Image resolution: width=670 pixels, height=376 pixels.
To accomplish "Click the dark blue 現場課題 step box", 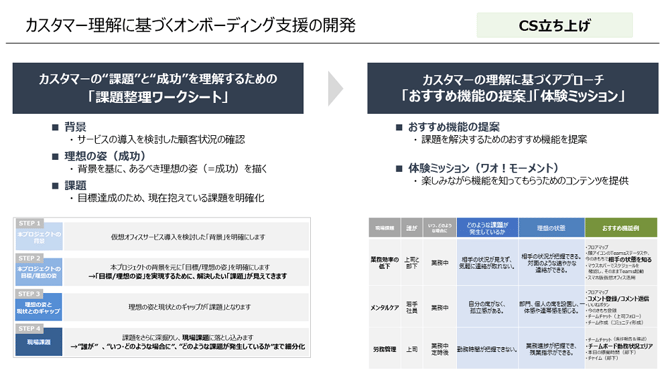I will coord(39,342).
